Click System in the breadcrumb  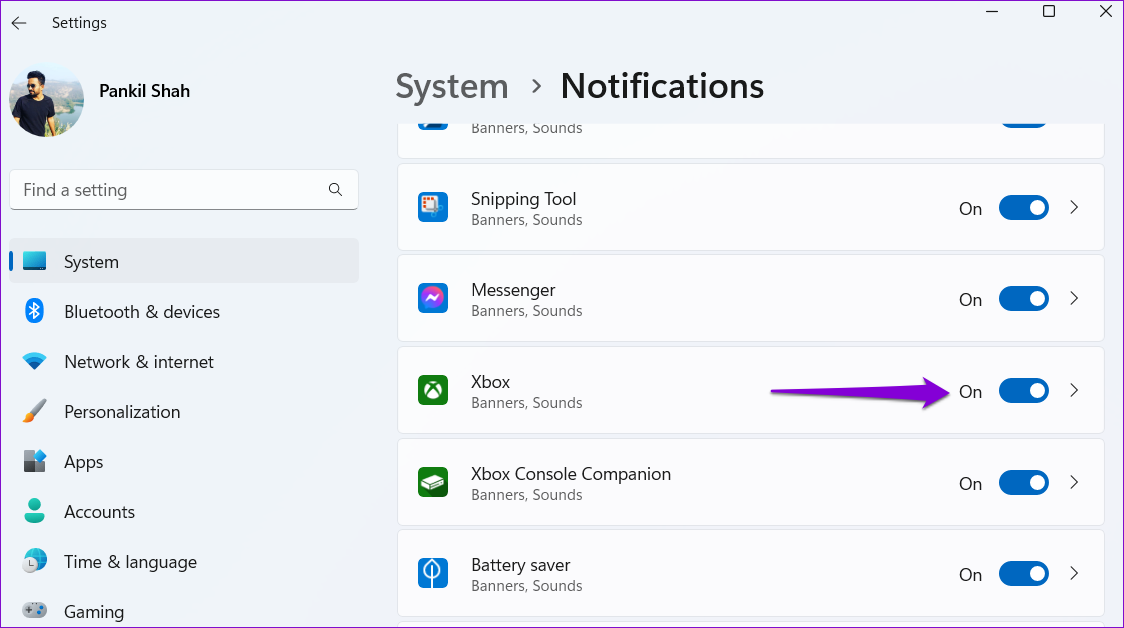(452, 86)
